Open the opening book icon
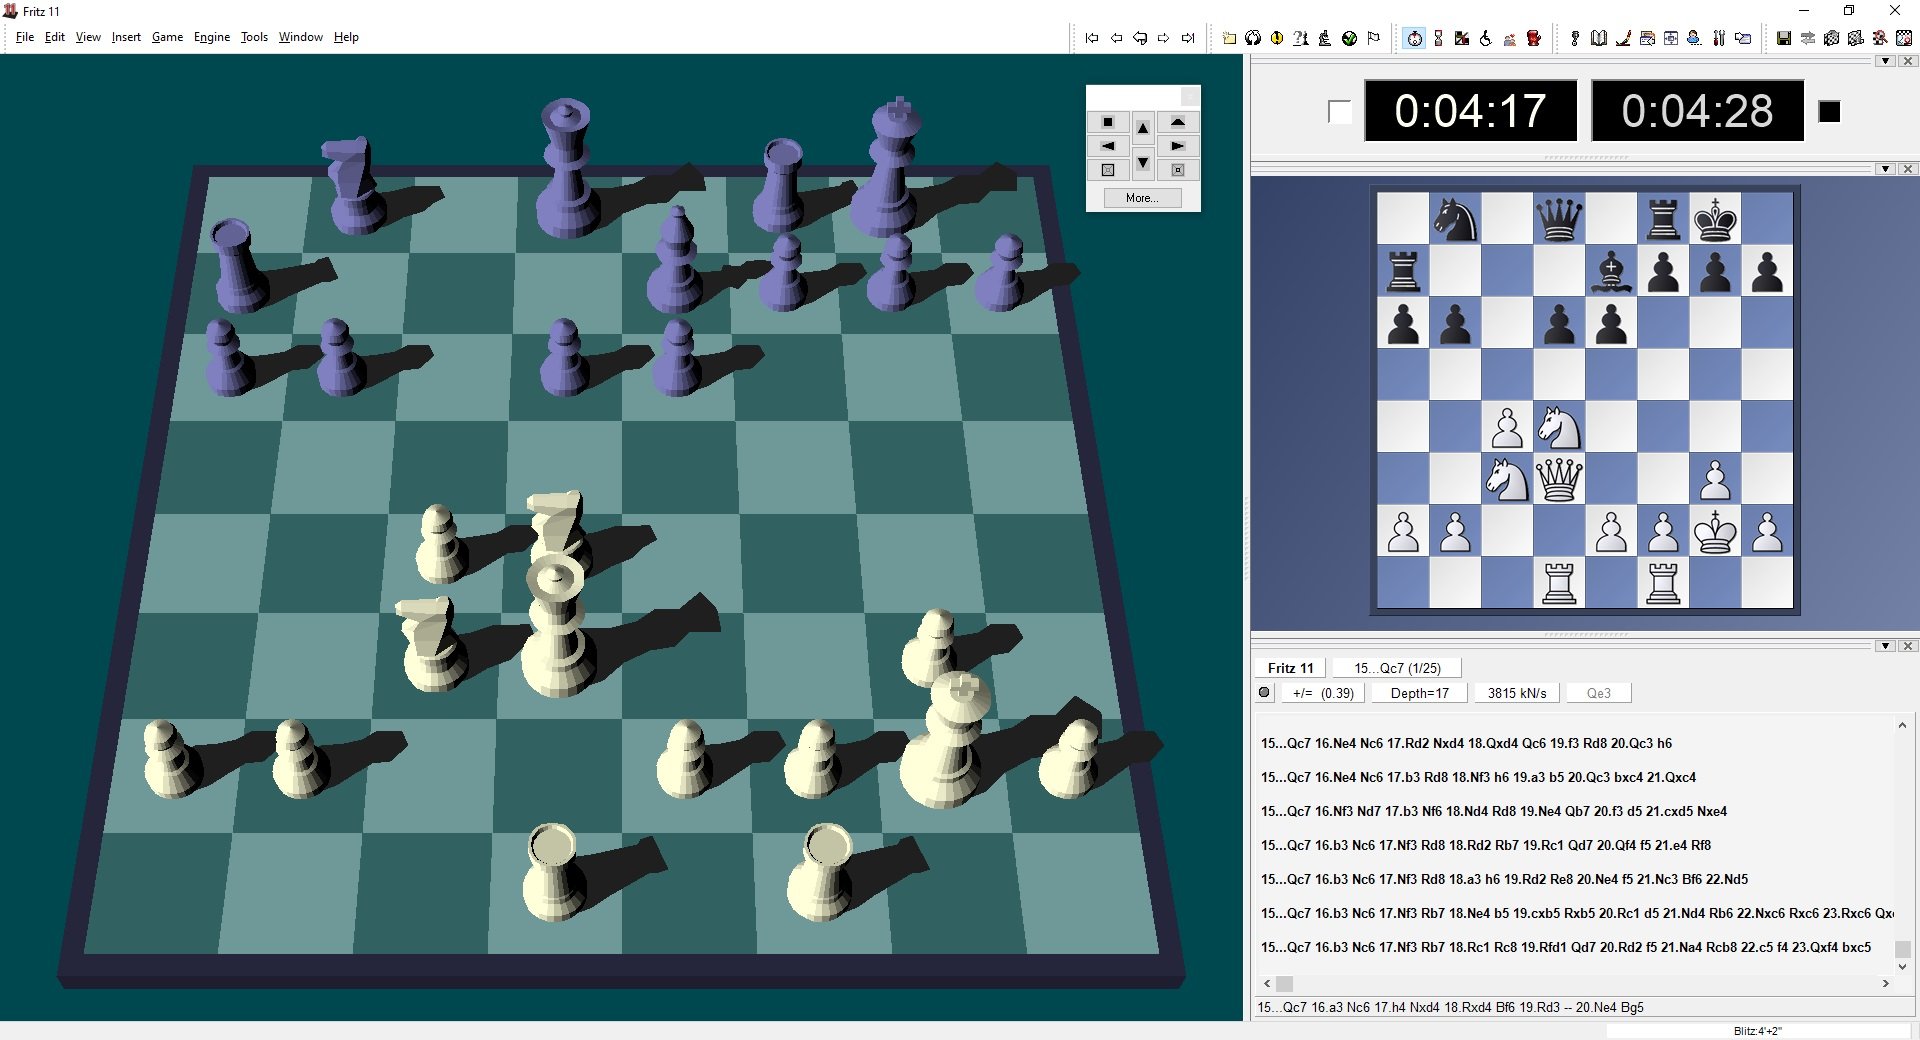1920x1040 pixels. [x=1599, y=38]
